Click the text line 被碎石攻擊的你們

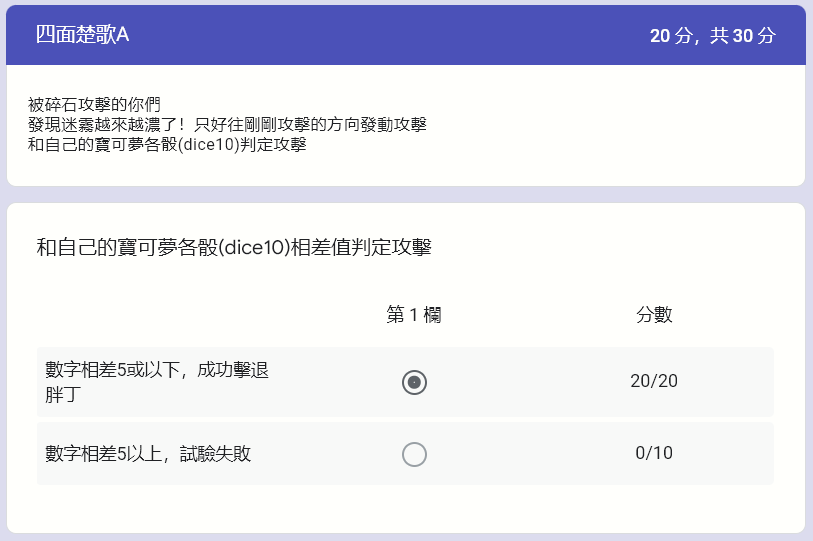point(94,104)
